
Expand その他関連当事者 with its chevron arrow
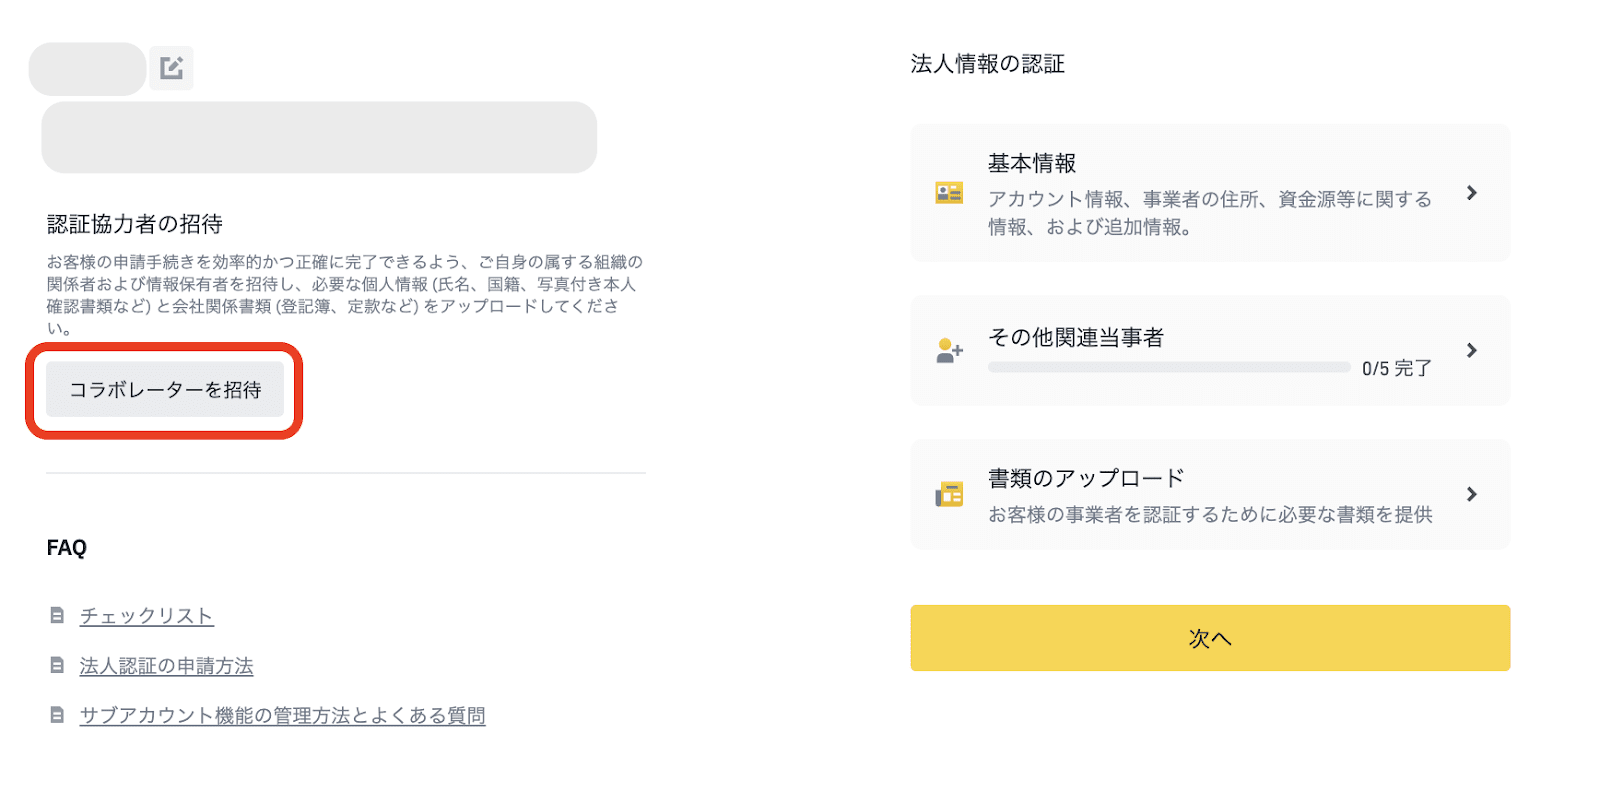1471,350
